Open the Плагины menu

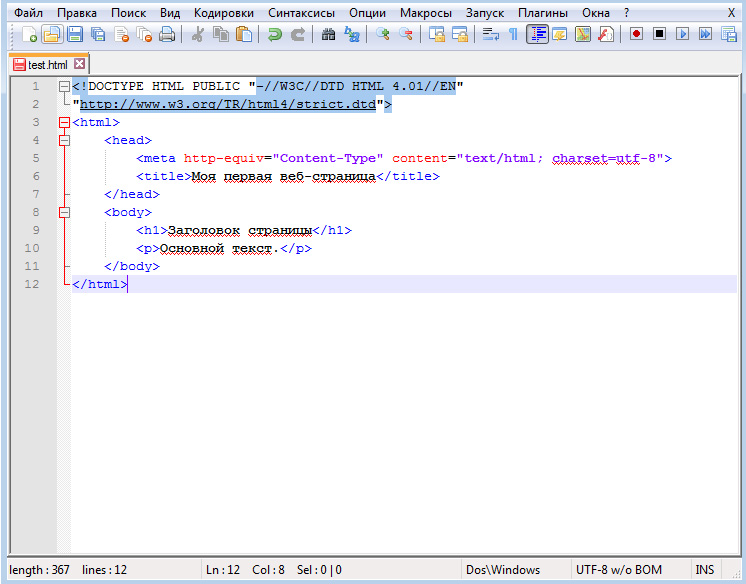(x=543, y=13)
